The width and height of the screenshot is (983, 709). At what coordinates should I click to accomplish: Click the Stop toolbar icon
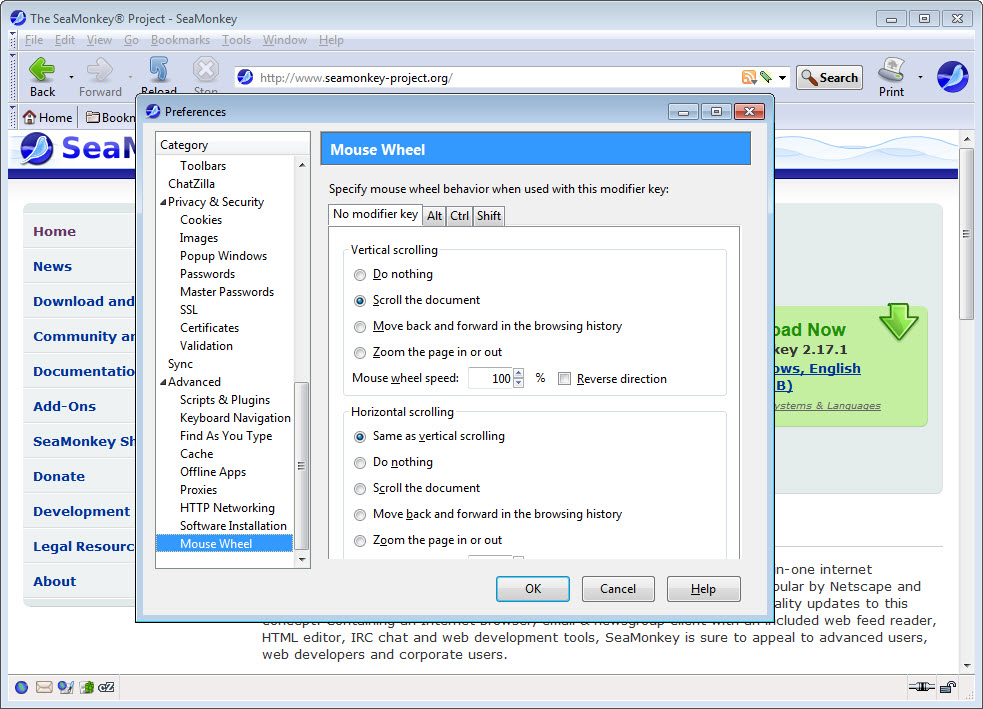click(206, 69)
